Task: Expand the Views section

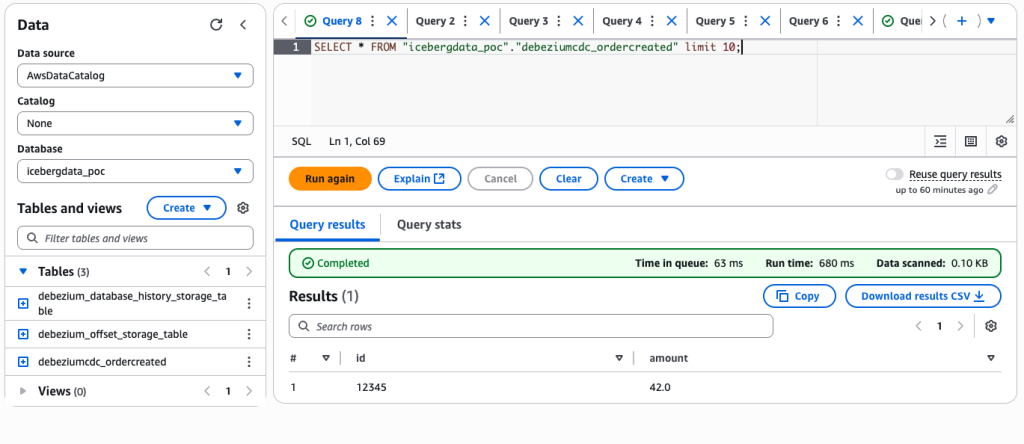Action: [x=23, y=391]
